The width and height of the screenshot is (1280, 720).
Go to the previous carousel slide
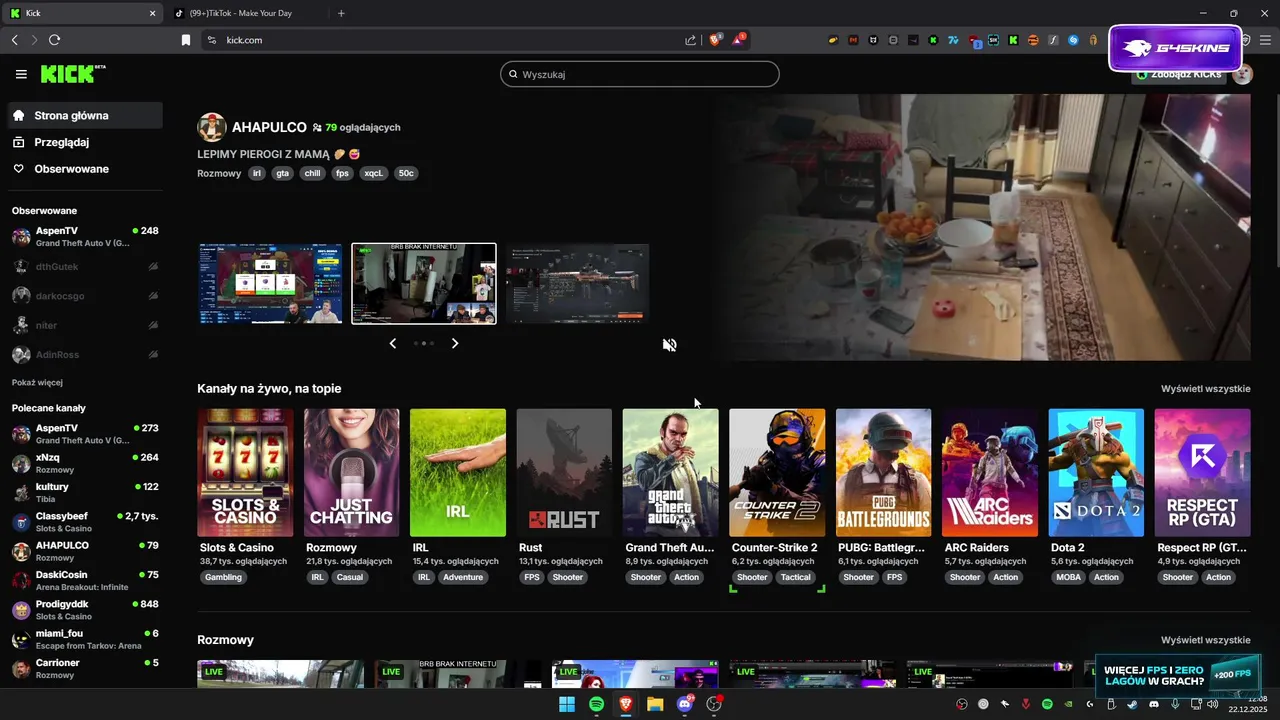[x=392, y=343]
